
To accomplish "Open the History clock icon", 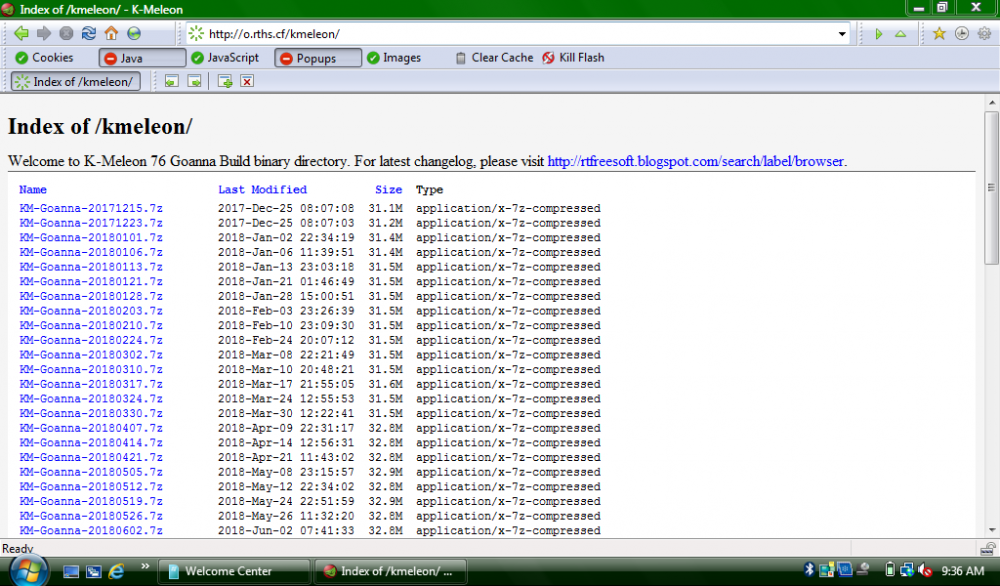I will pos(961,33).
